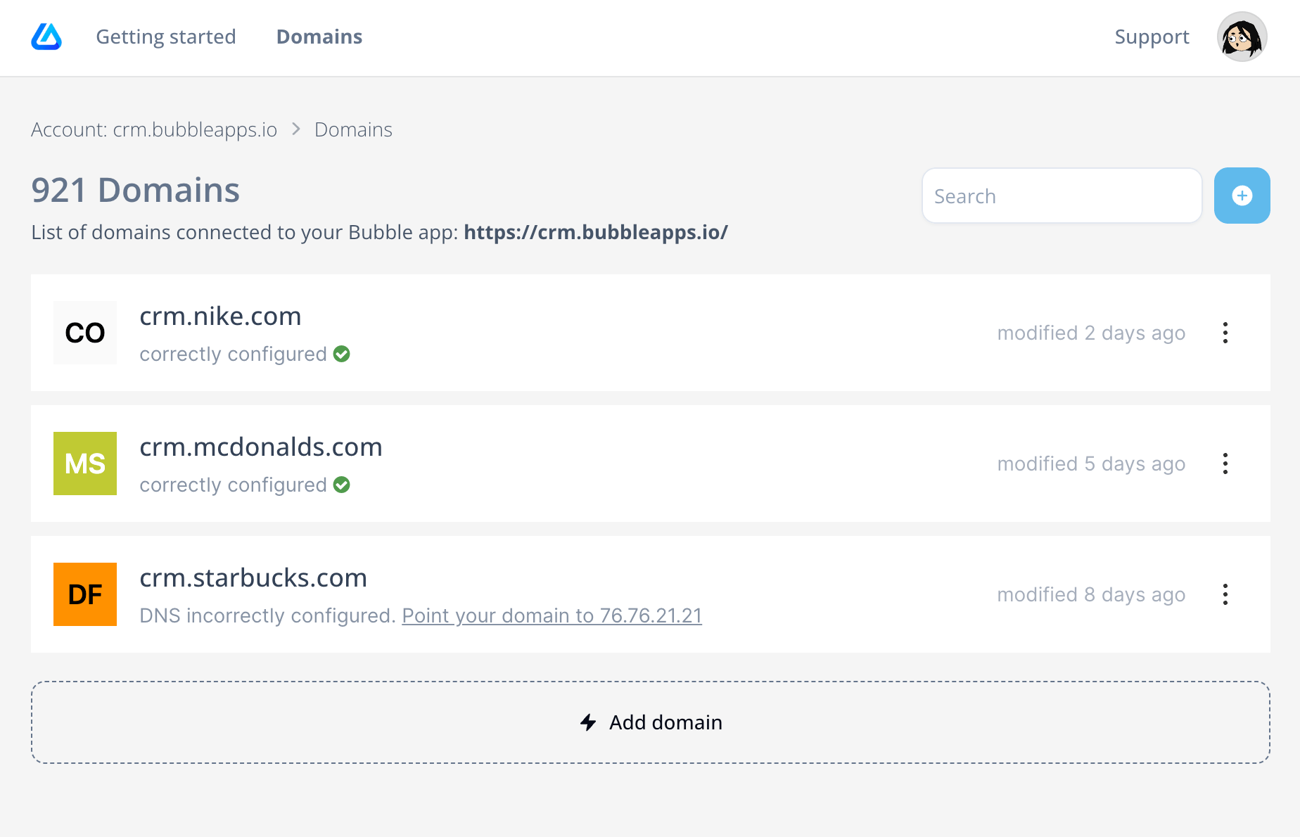Click Point your domain to 76.76.21.21 link
Screen dimensions: 1300x837
pyautogui.click(x=552, y=616)
